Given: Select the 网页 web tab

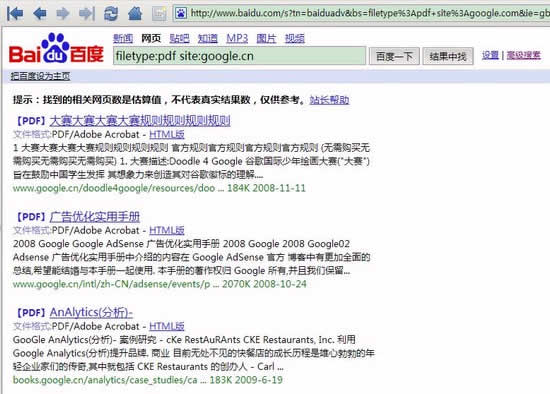Looking at the screenshot, I should click(x=151, y=38).
